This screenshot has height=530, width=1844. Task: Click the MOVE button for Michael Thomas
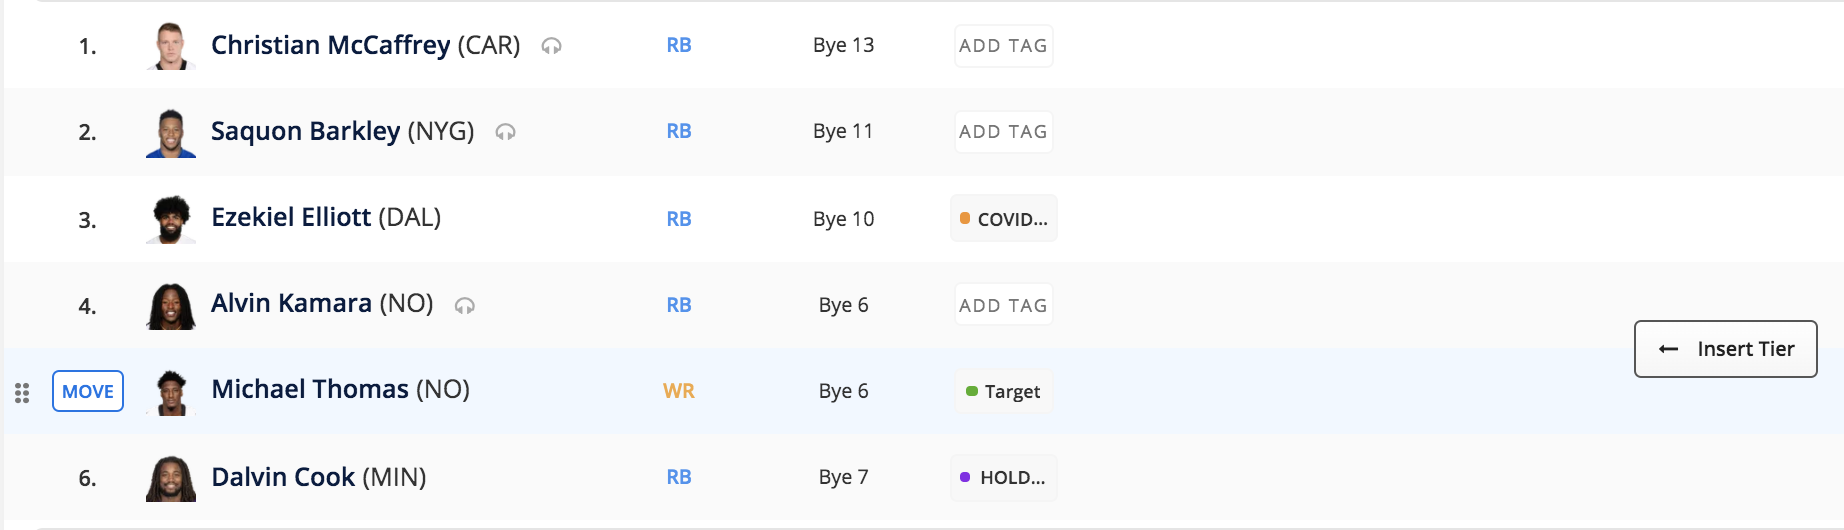point(88,391)
